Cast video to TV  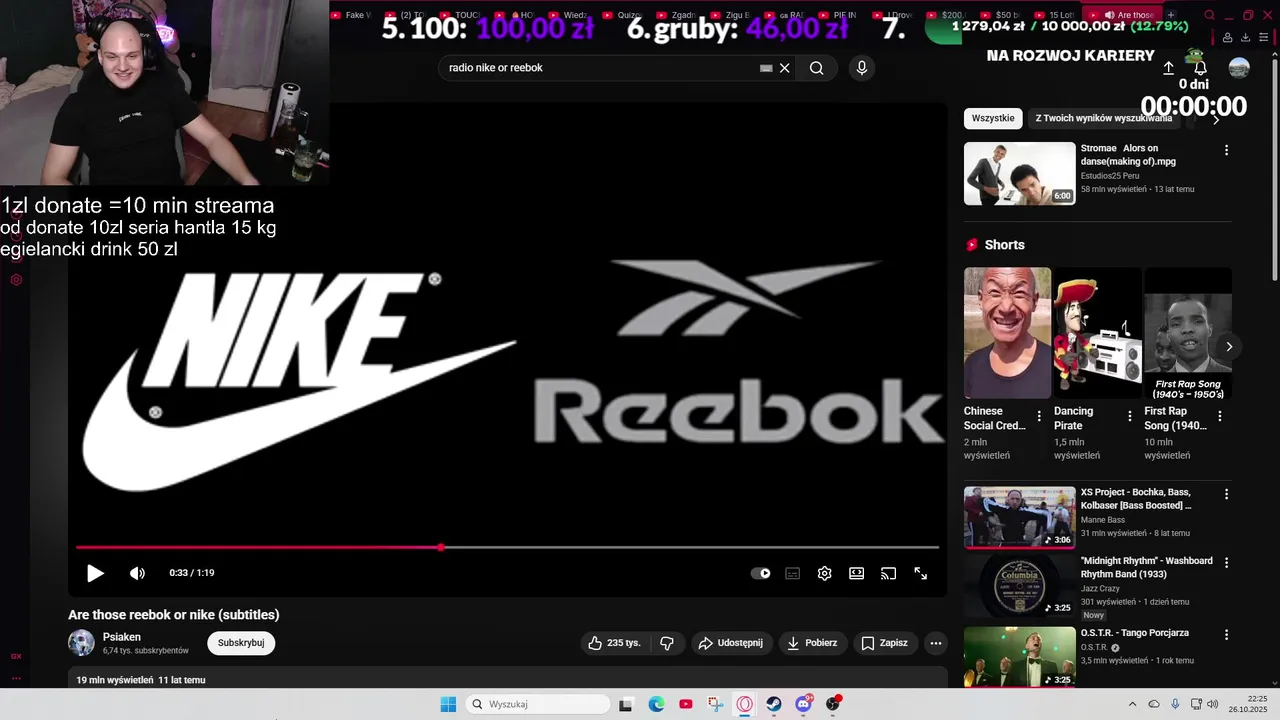pos(888,573)
